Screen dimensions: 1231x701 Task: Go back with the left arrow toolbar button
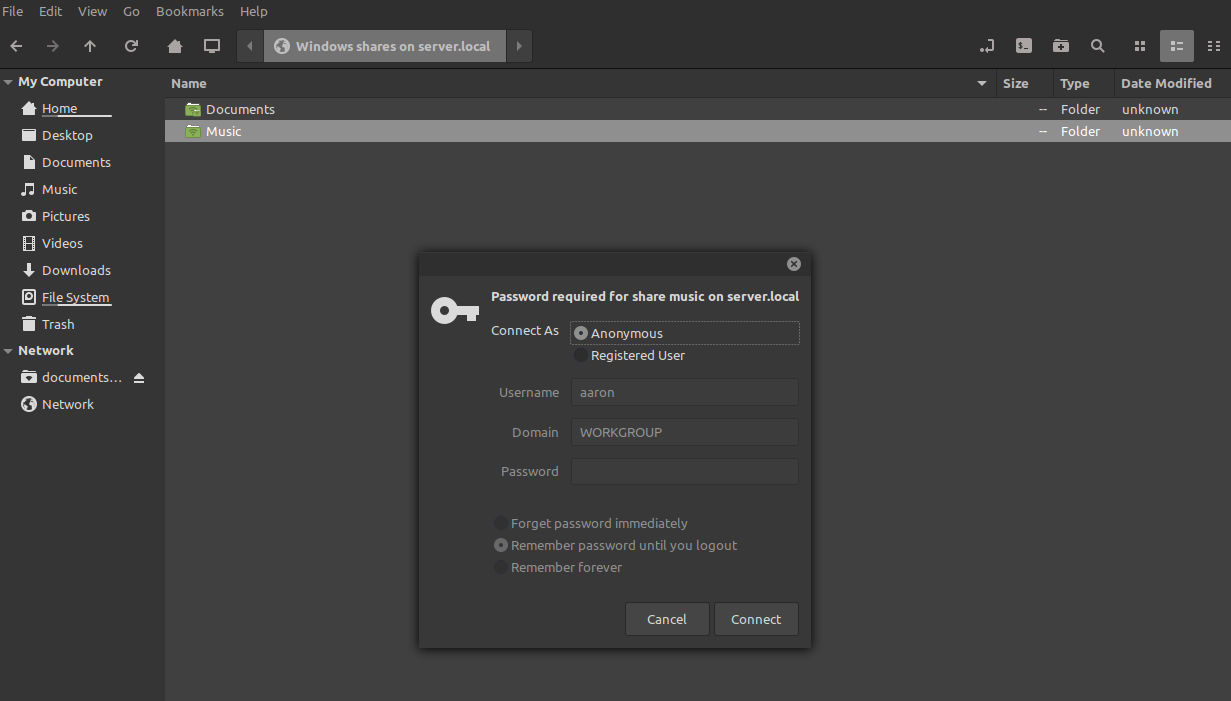pos(16,46)
